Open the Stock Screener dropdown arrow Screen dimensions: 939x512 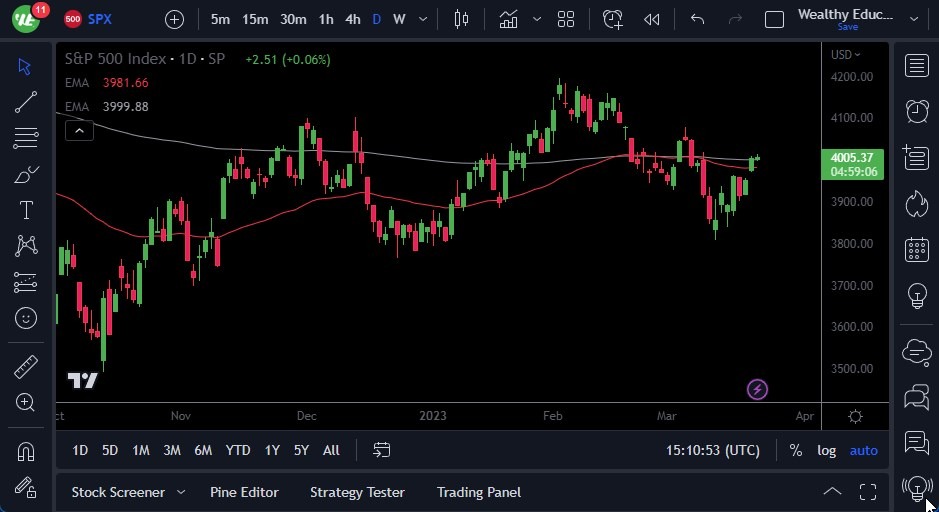181,492
